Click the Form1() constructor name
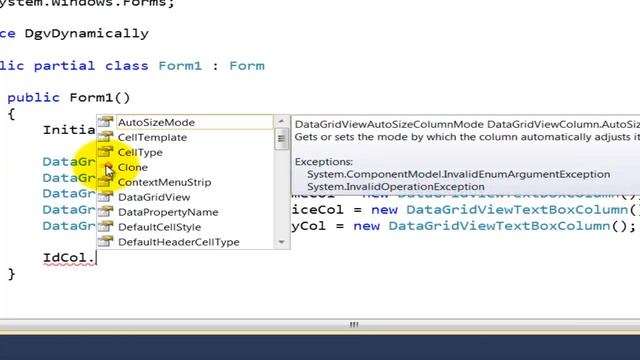 click(100, 98)
